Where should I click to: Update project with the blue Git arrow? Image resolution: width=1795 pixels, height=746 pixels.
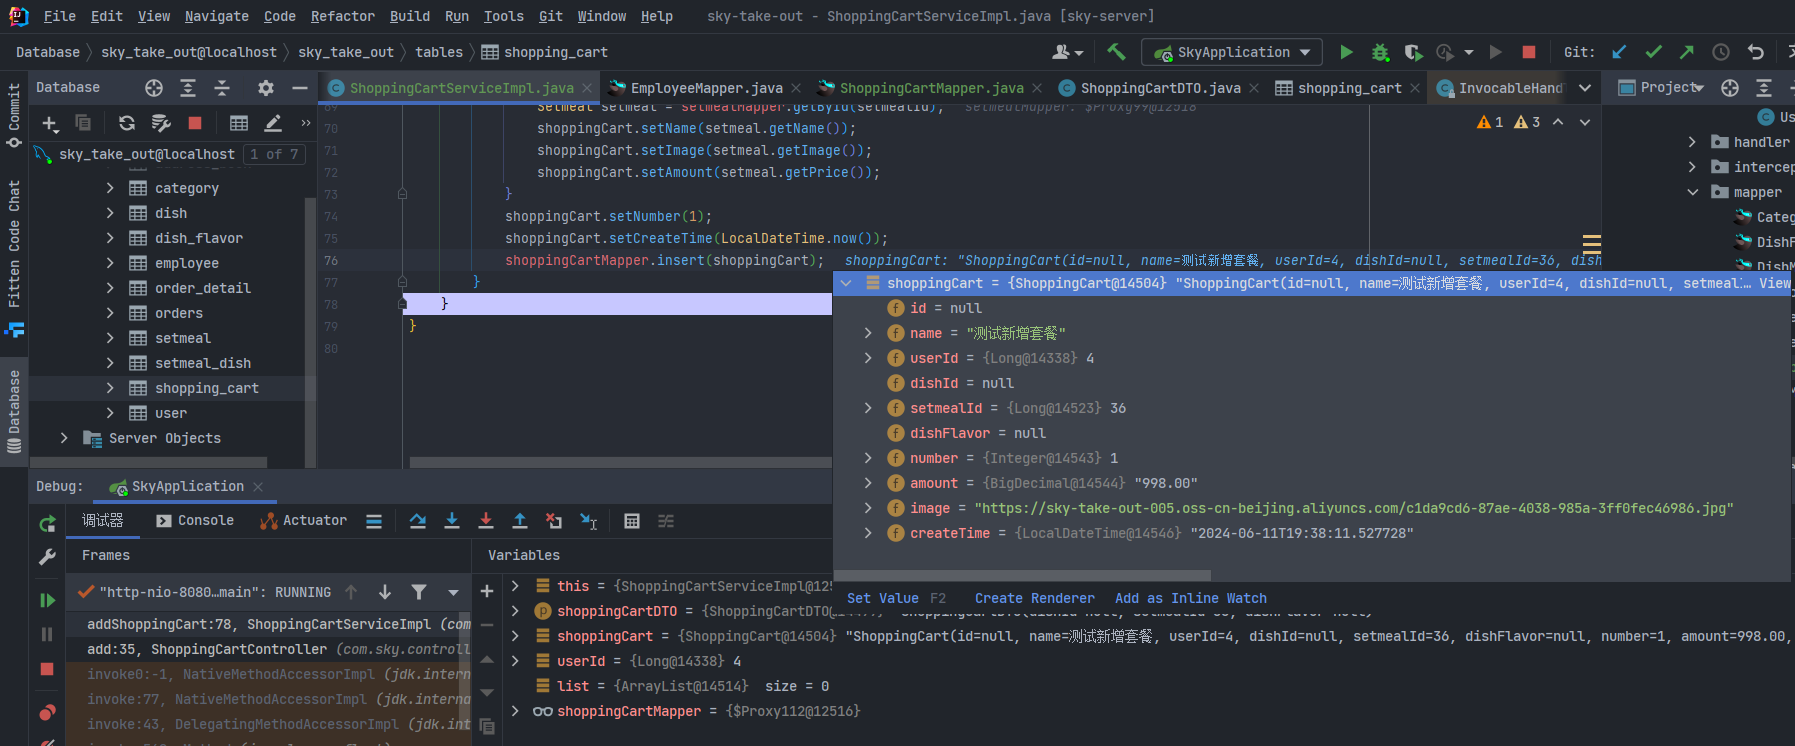click(x=1619, y=52)
